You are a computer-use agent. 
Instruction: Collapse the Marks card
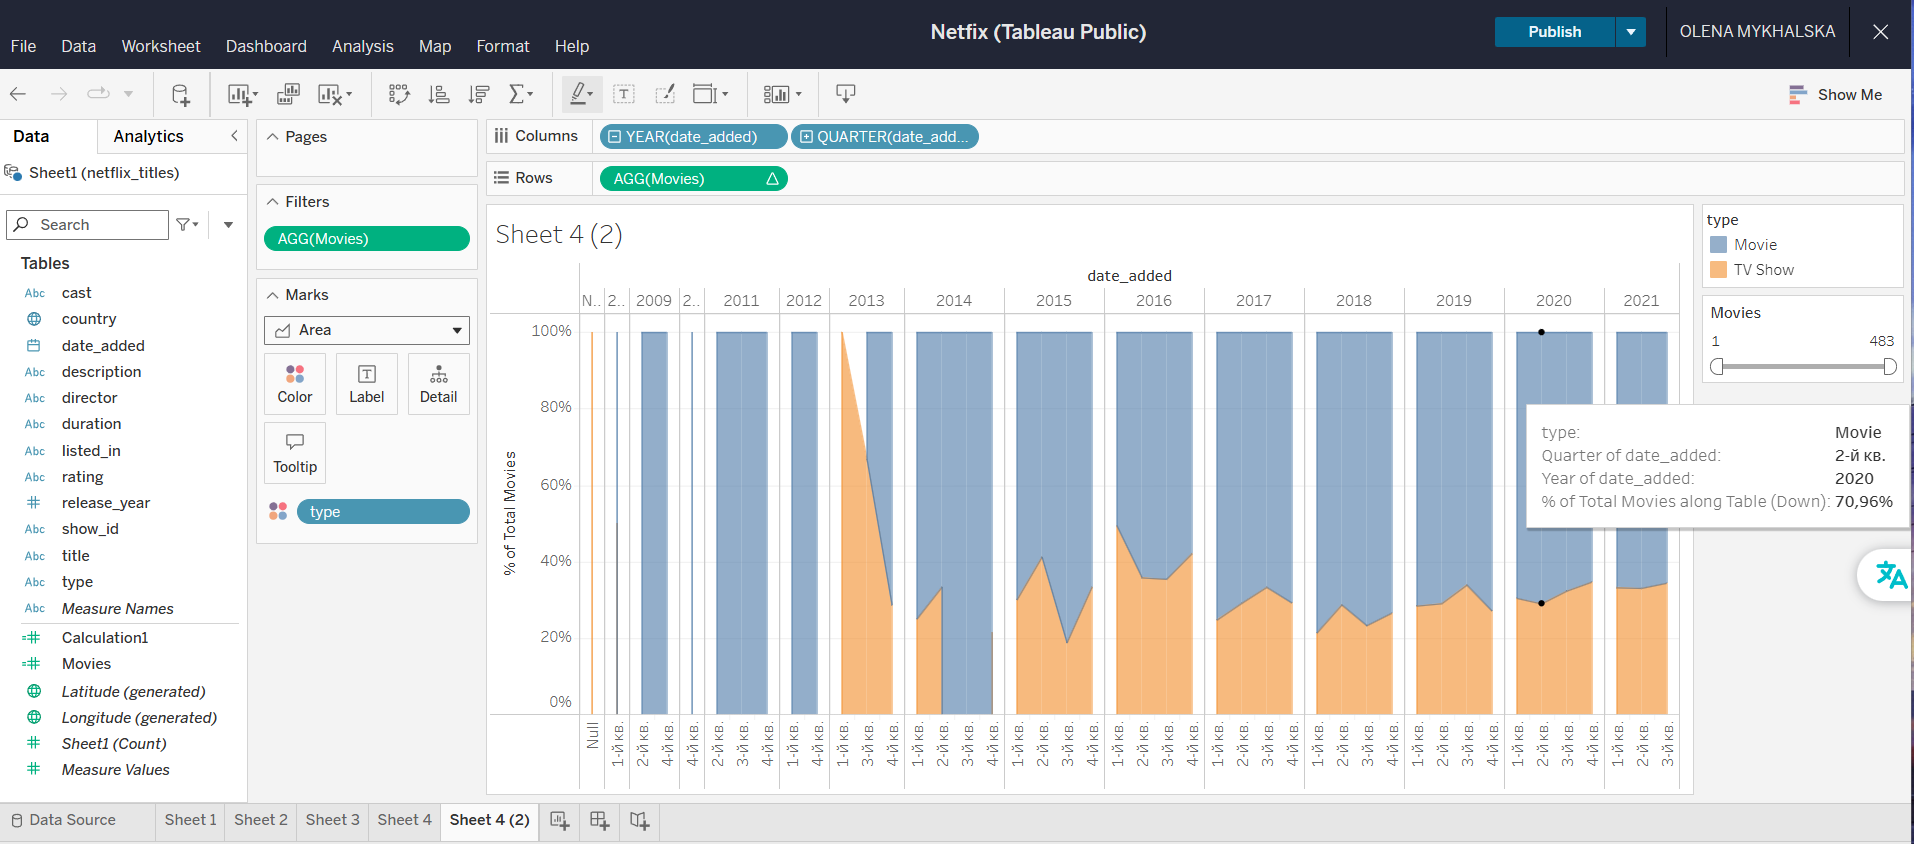pyautogui.click(x=272, y=295)
